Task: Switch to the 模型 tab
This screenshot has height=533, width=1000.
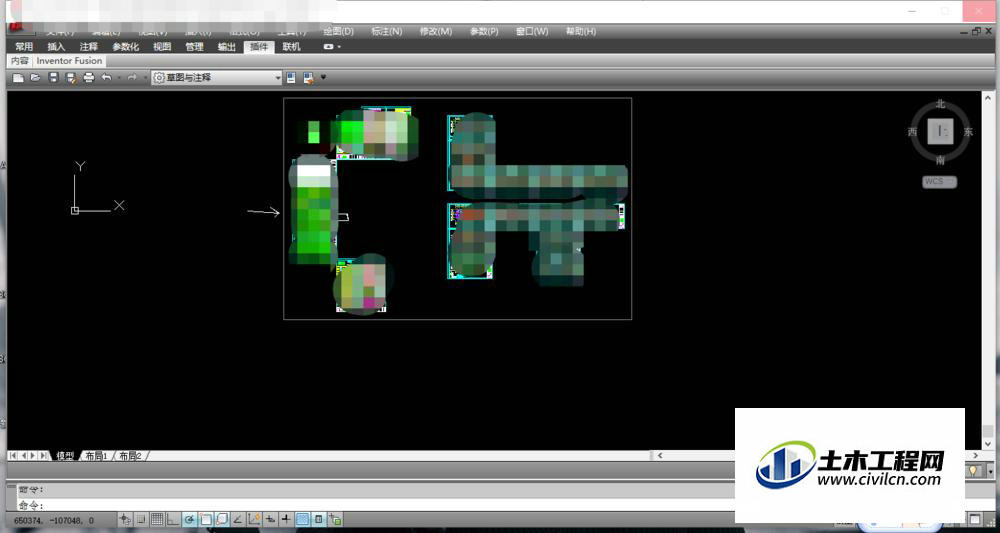Action: (x=65, y=456)
